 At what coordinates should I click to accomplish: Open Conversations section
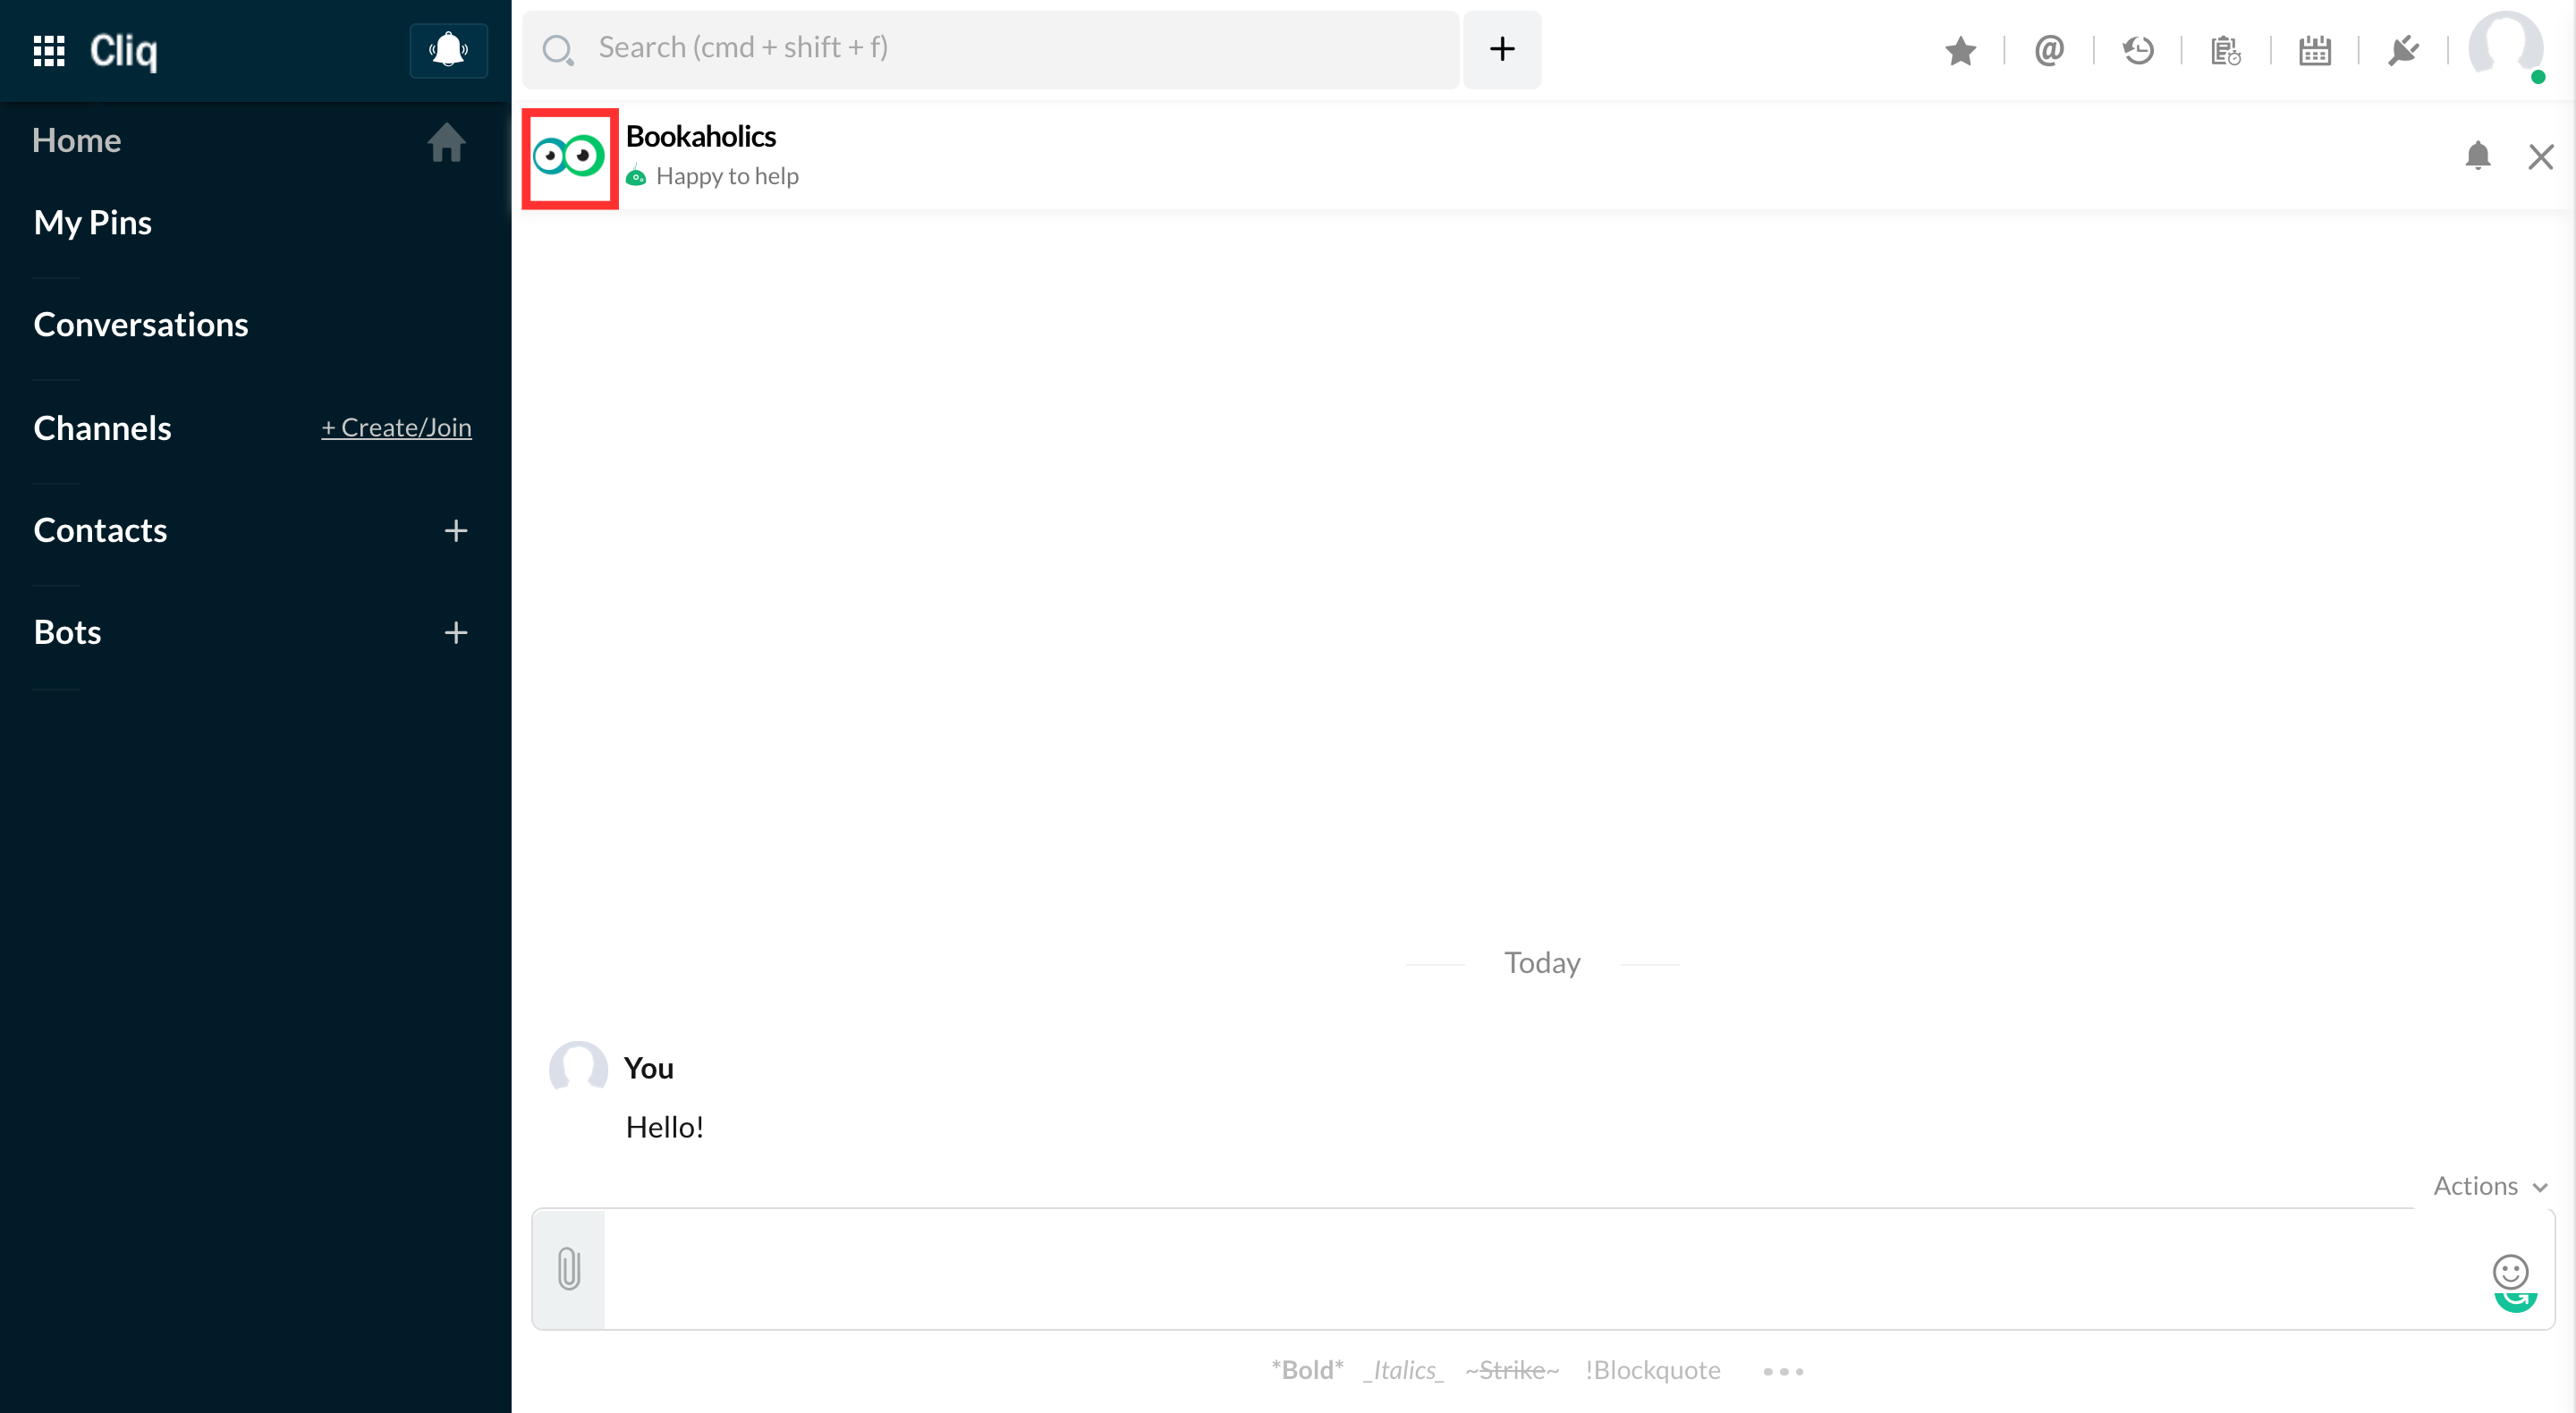coord(141,325)
